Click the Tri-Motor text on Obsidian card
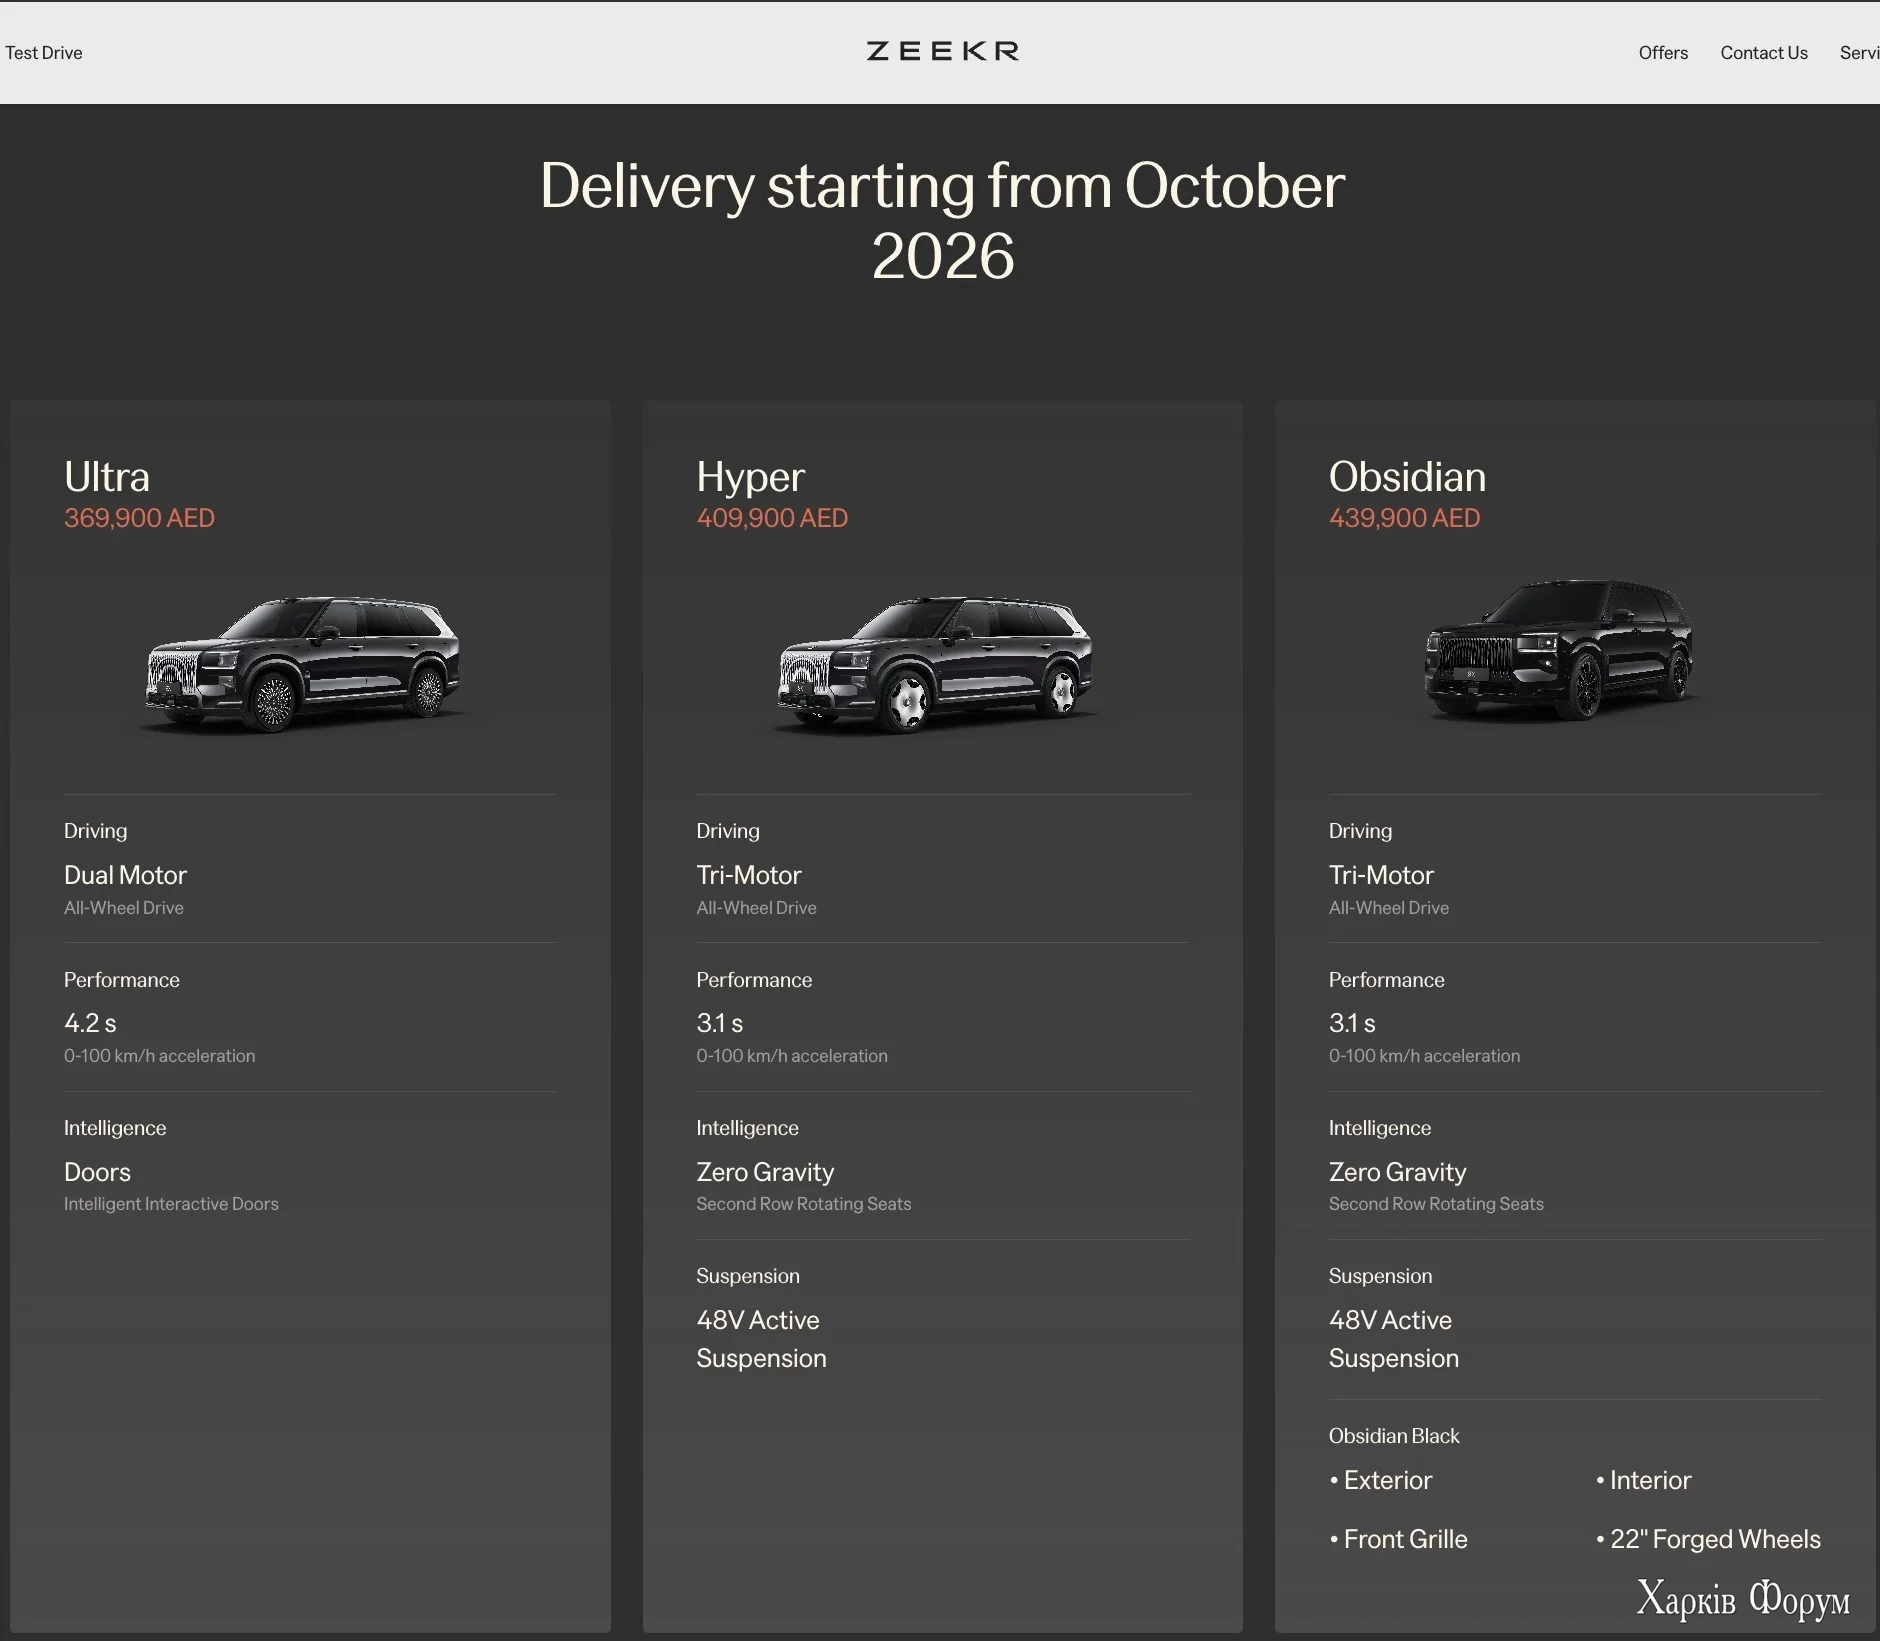Image resolution: width=1880 pixels, height=1641 pixels. click(x=1381, y=875)
